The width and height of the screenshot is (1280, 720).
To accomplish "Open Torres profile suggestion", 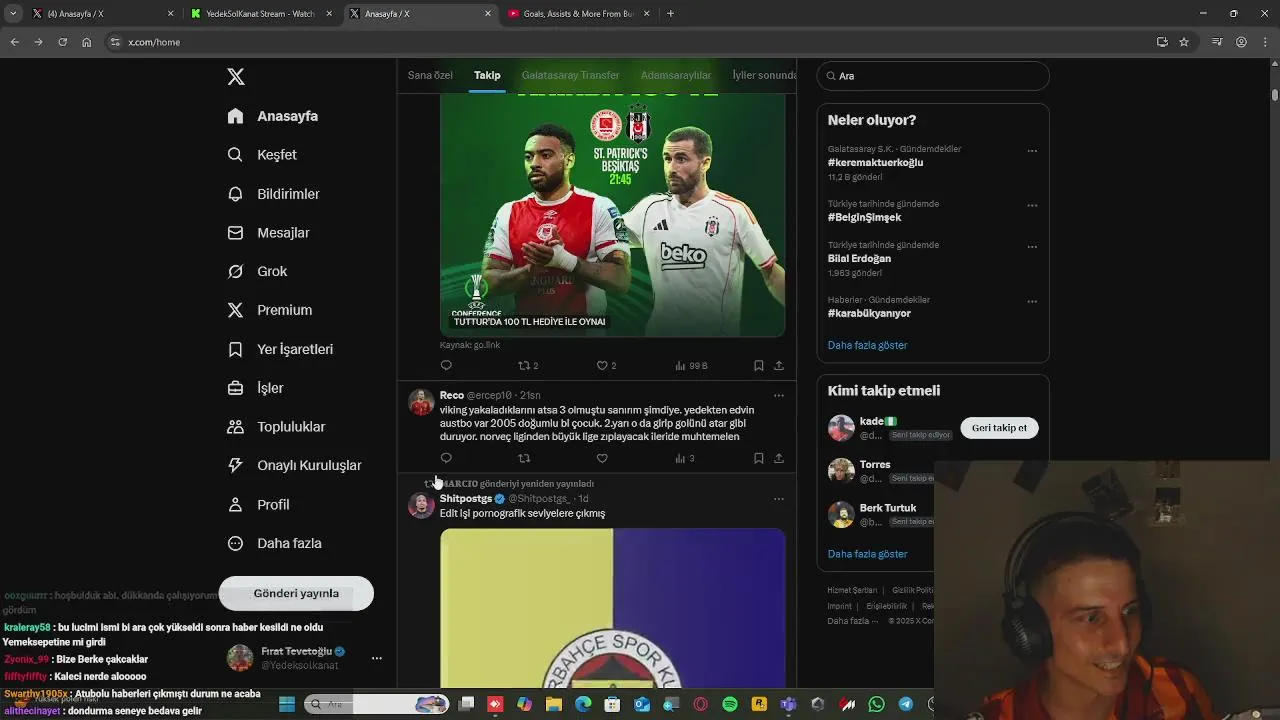I will tap(874, 465).
